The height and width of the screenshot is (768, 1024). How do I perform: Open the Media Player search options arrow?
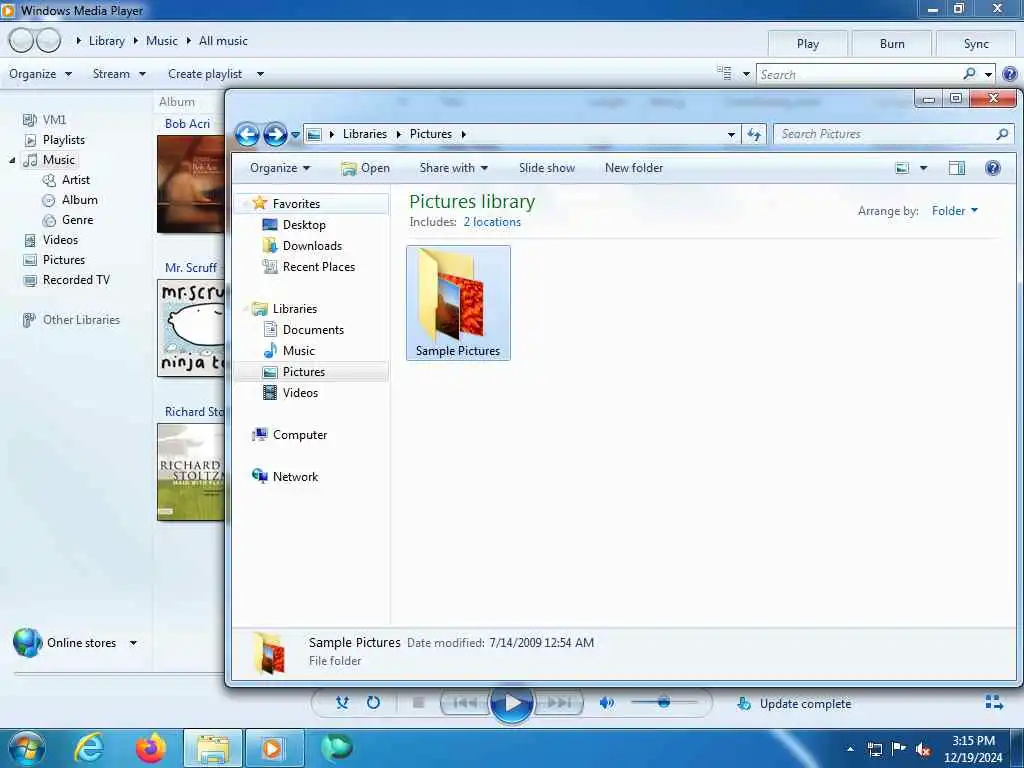coord(988,74)
